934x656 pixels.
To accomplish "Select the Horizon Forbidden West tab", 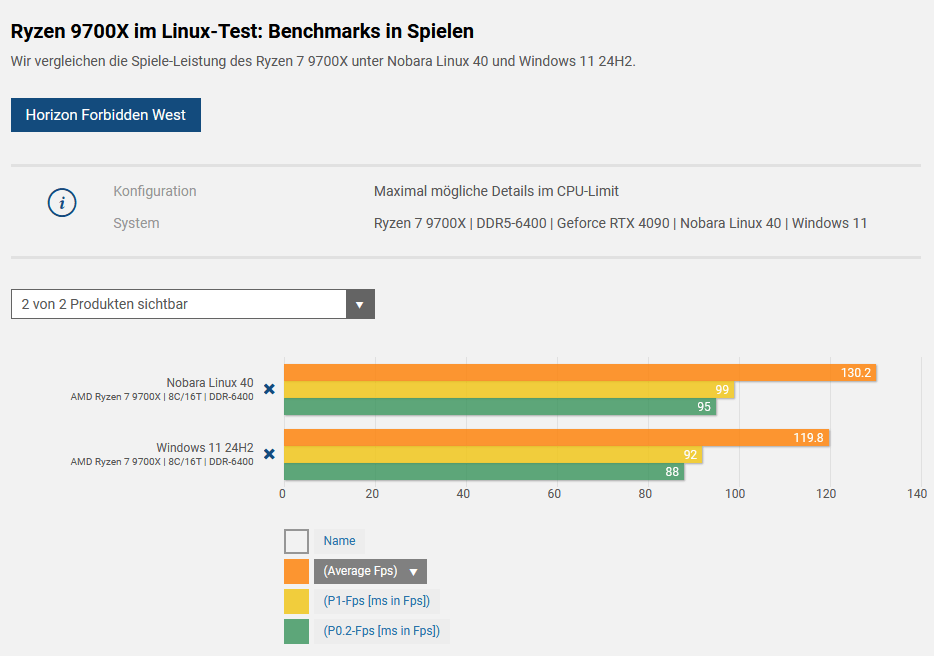I will point(106,115).
